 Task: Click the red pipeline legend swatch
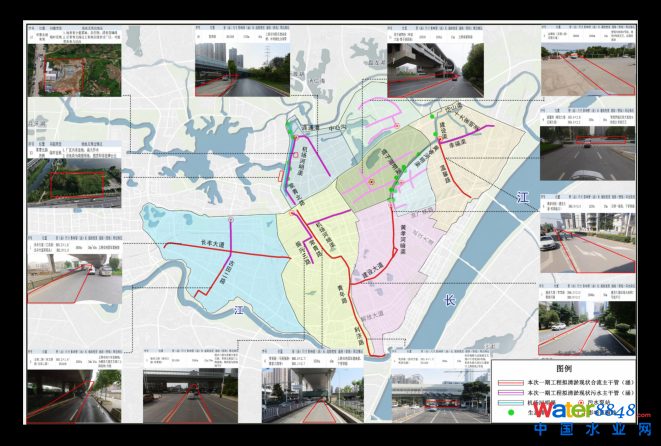point(508,383)
